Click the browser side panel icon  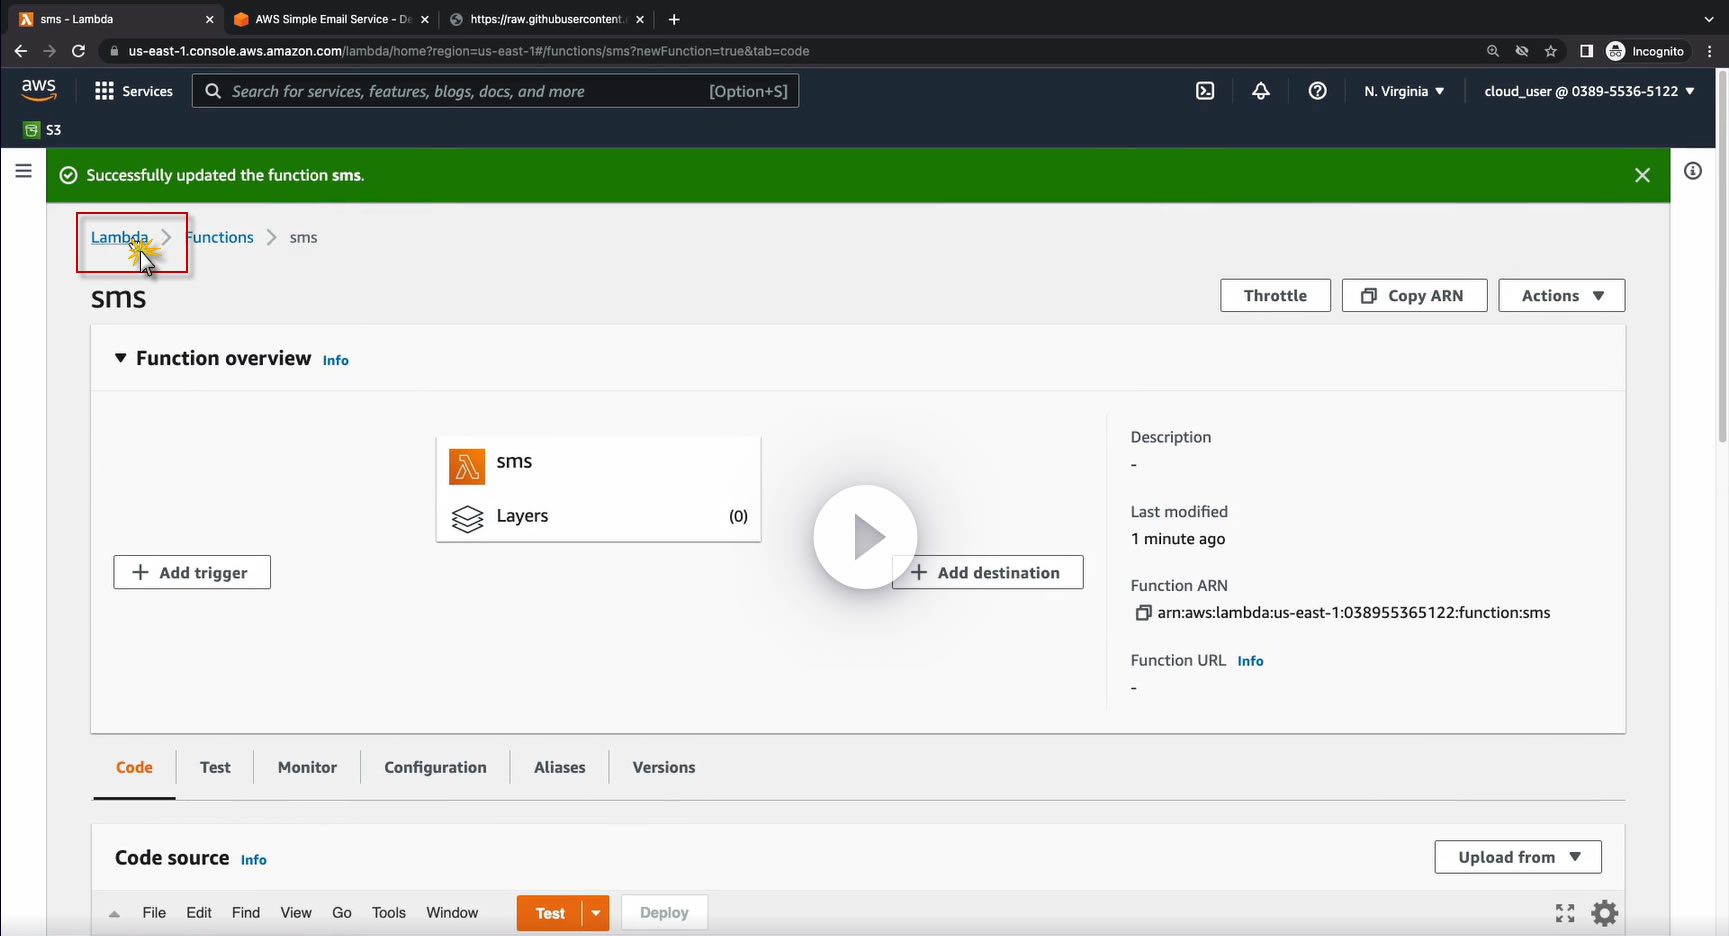(1586, 51)
